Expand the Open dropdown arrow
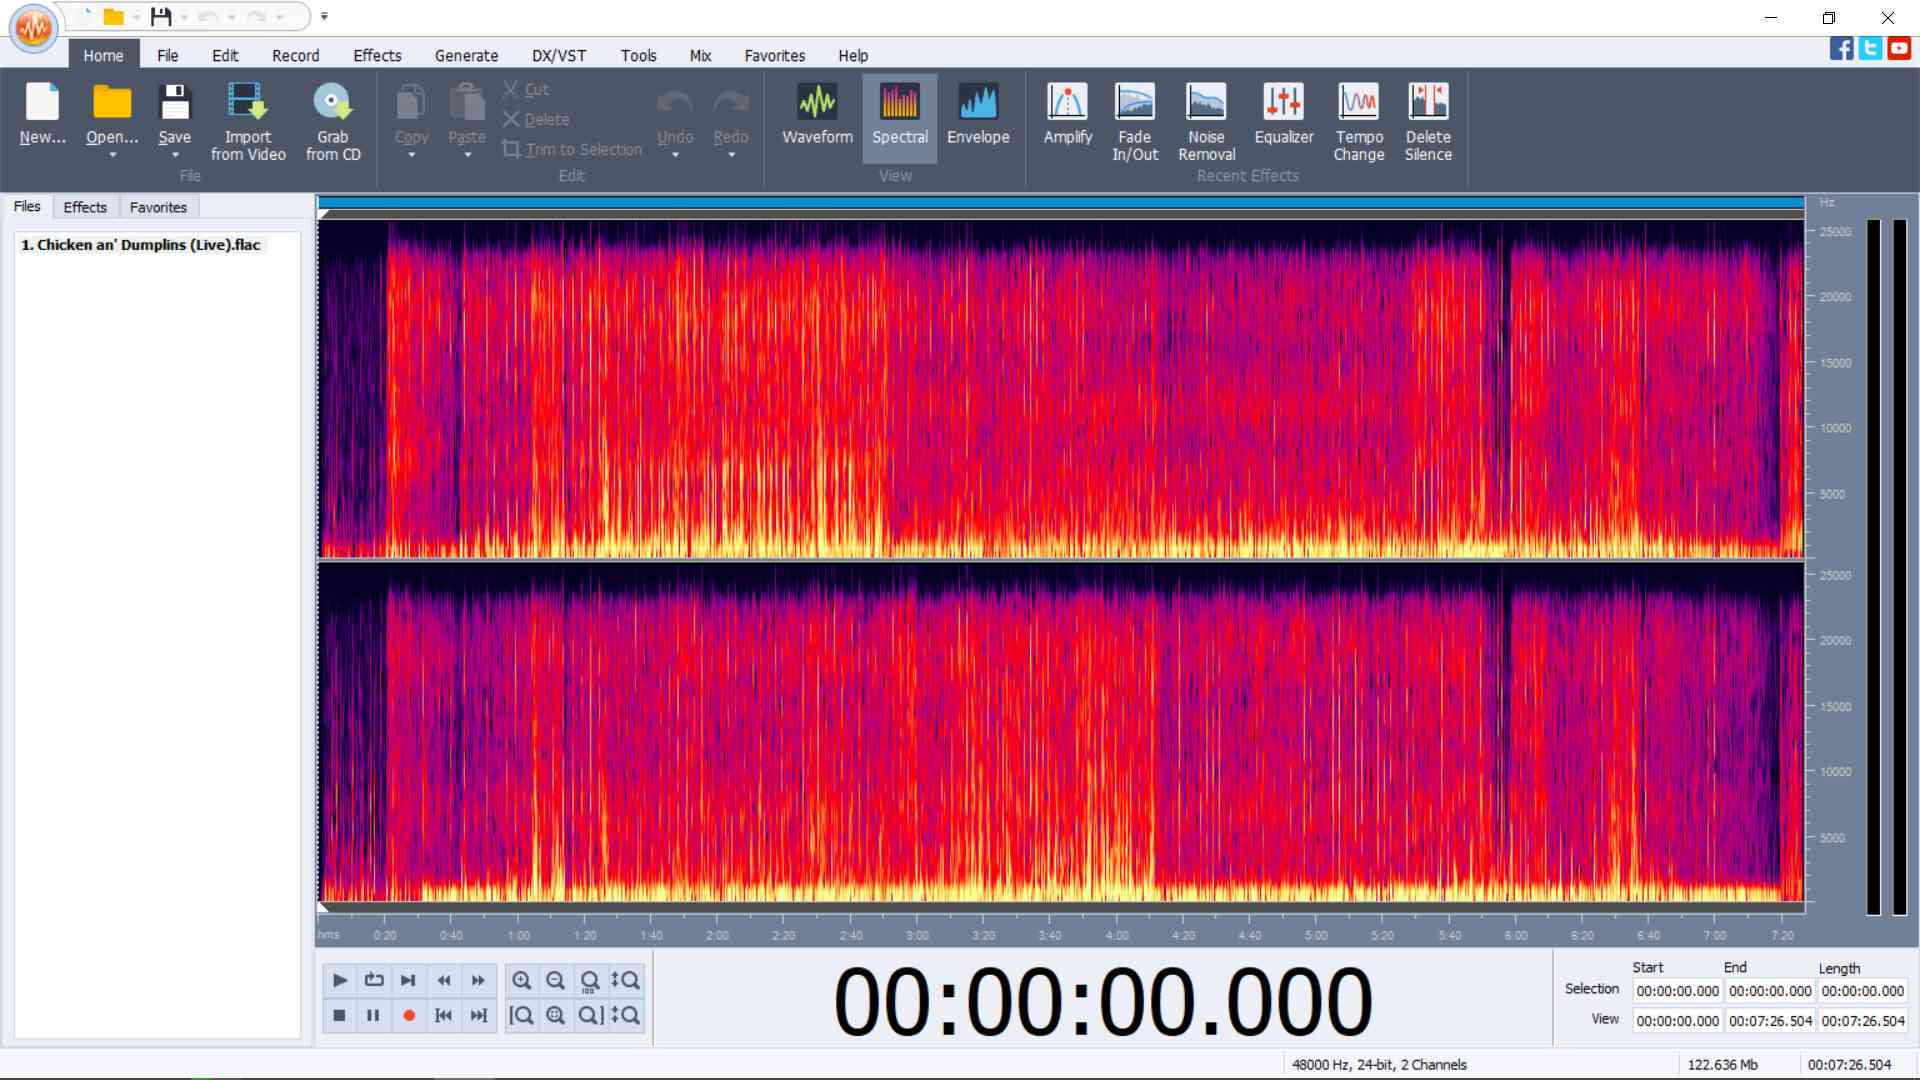Viewport: 1920px width, 1080px height. [112, 155]
